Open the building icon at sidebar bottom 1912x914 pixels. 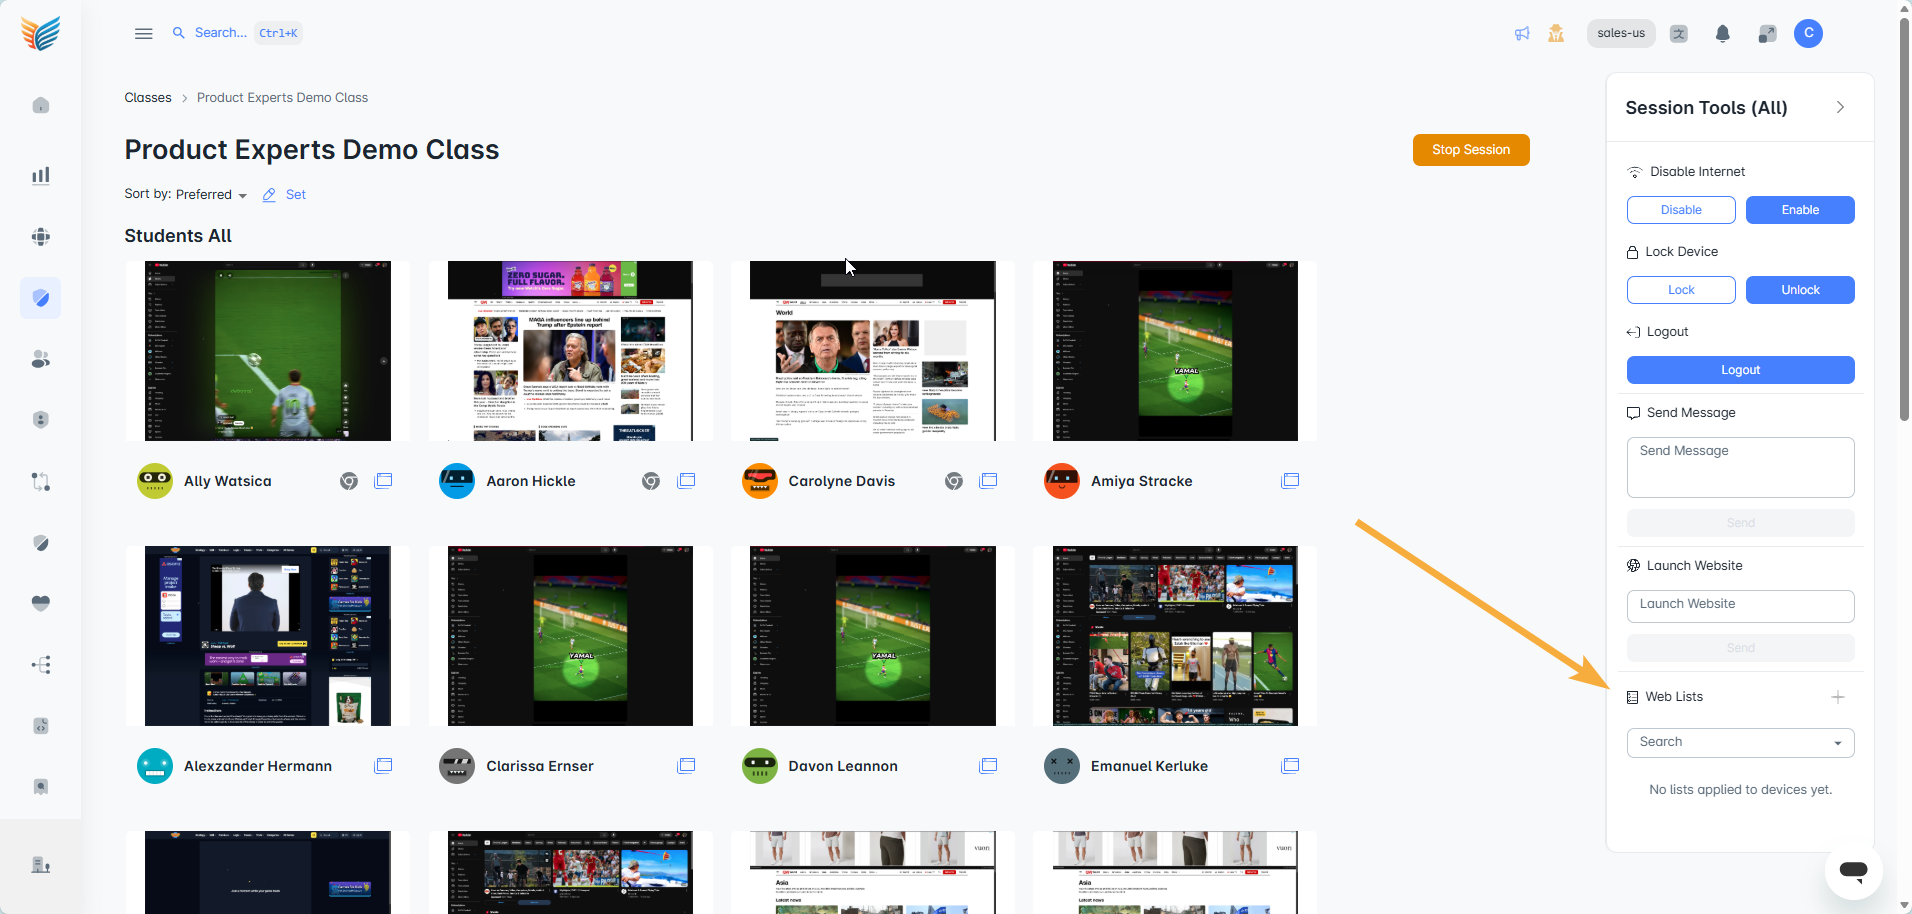pyautogui.click(x=41, y=865)
